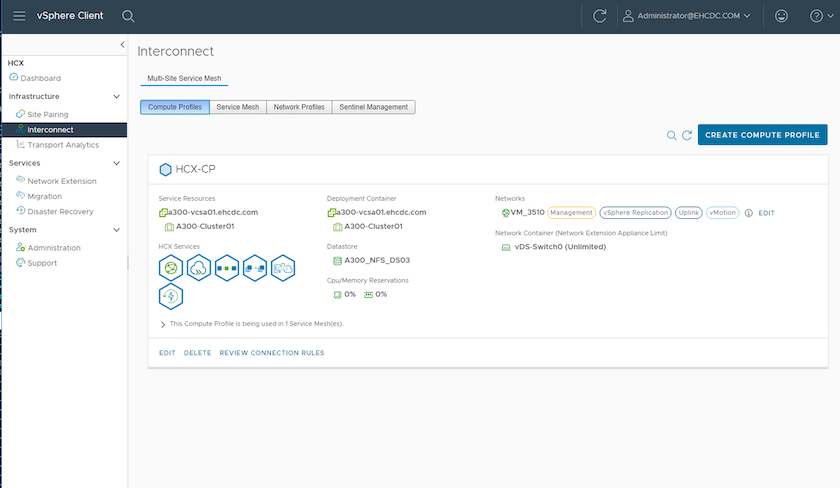840x488 pixels.
Task: Delete the HCX-CP compute profile
Action: pyautogui.click(x=197, y=353)
